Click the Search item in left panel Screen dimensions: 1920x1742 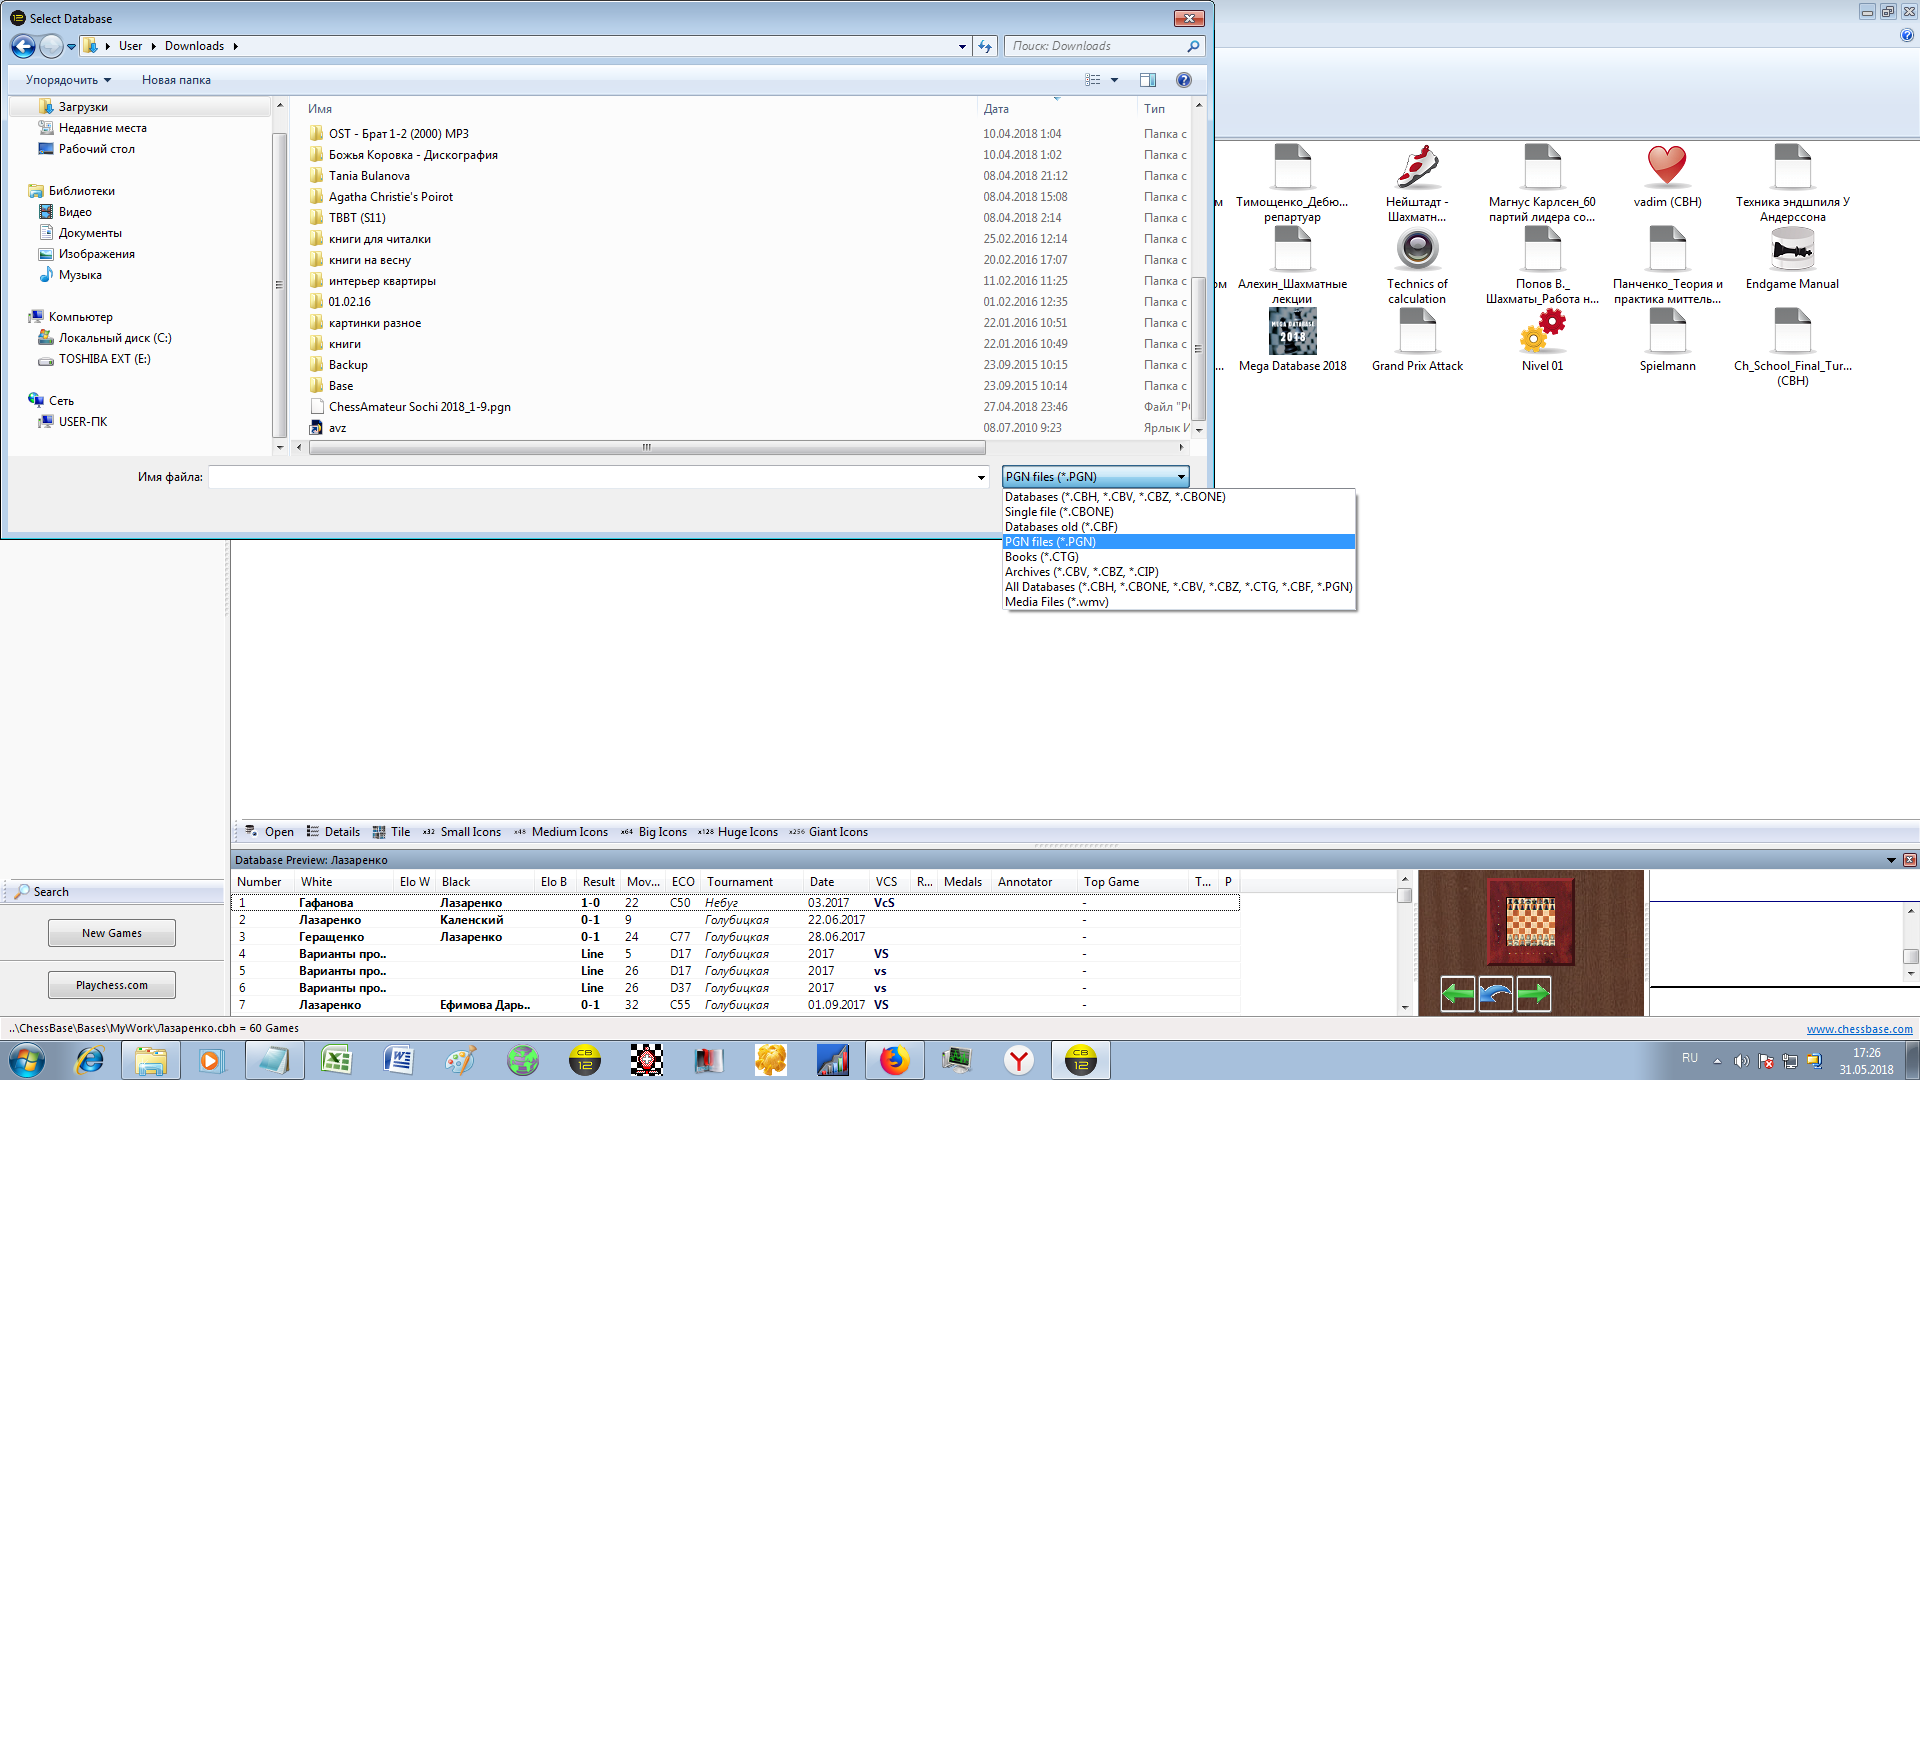click(42, 892)
